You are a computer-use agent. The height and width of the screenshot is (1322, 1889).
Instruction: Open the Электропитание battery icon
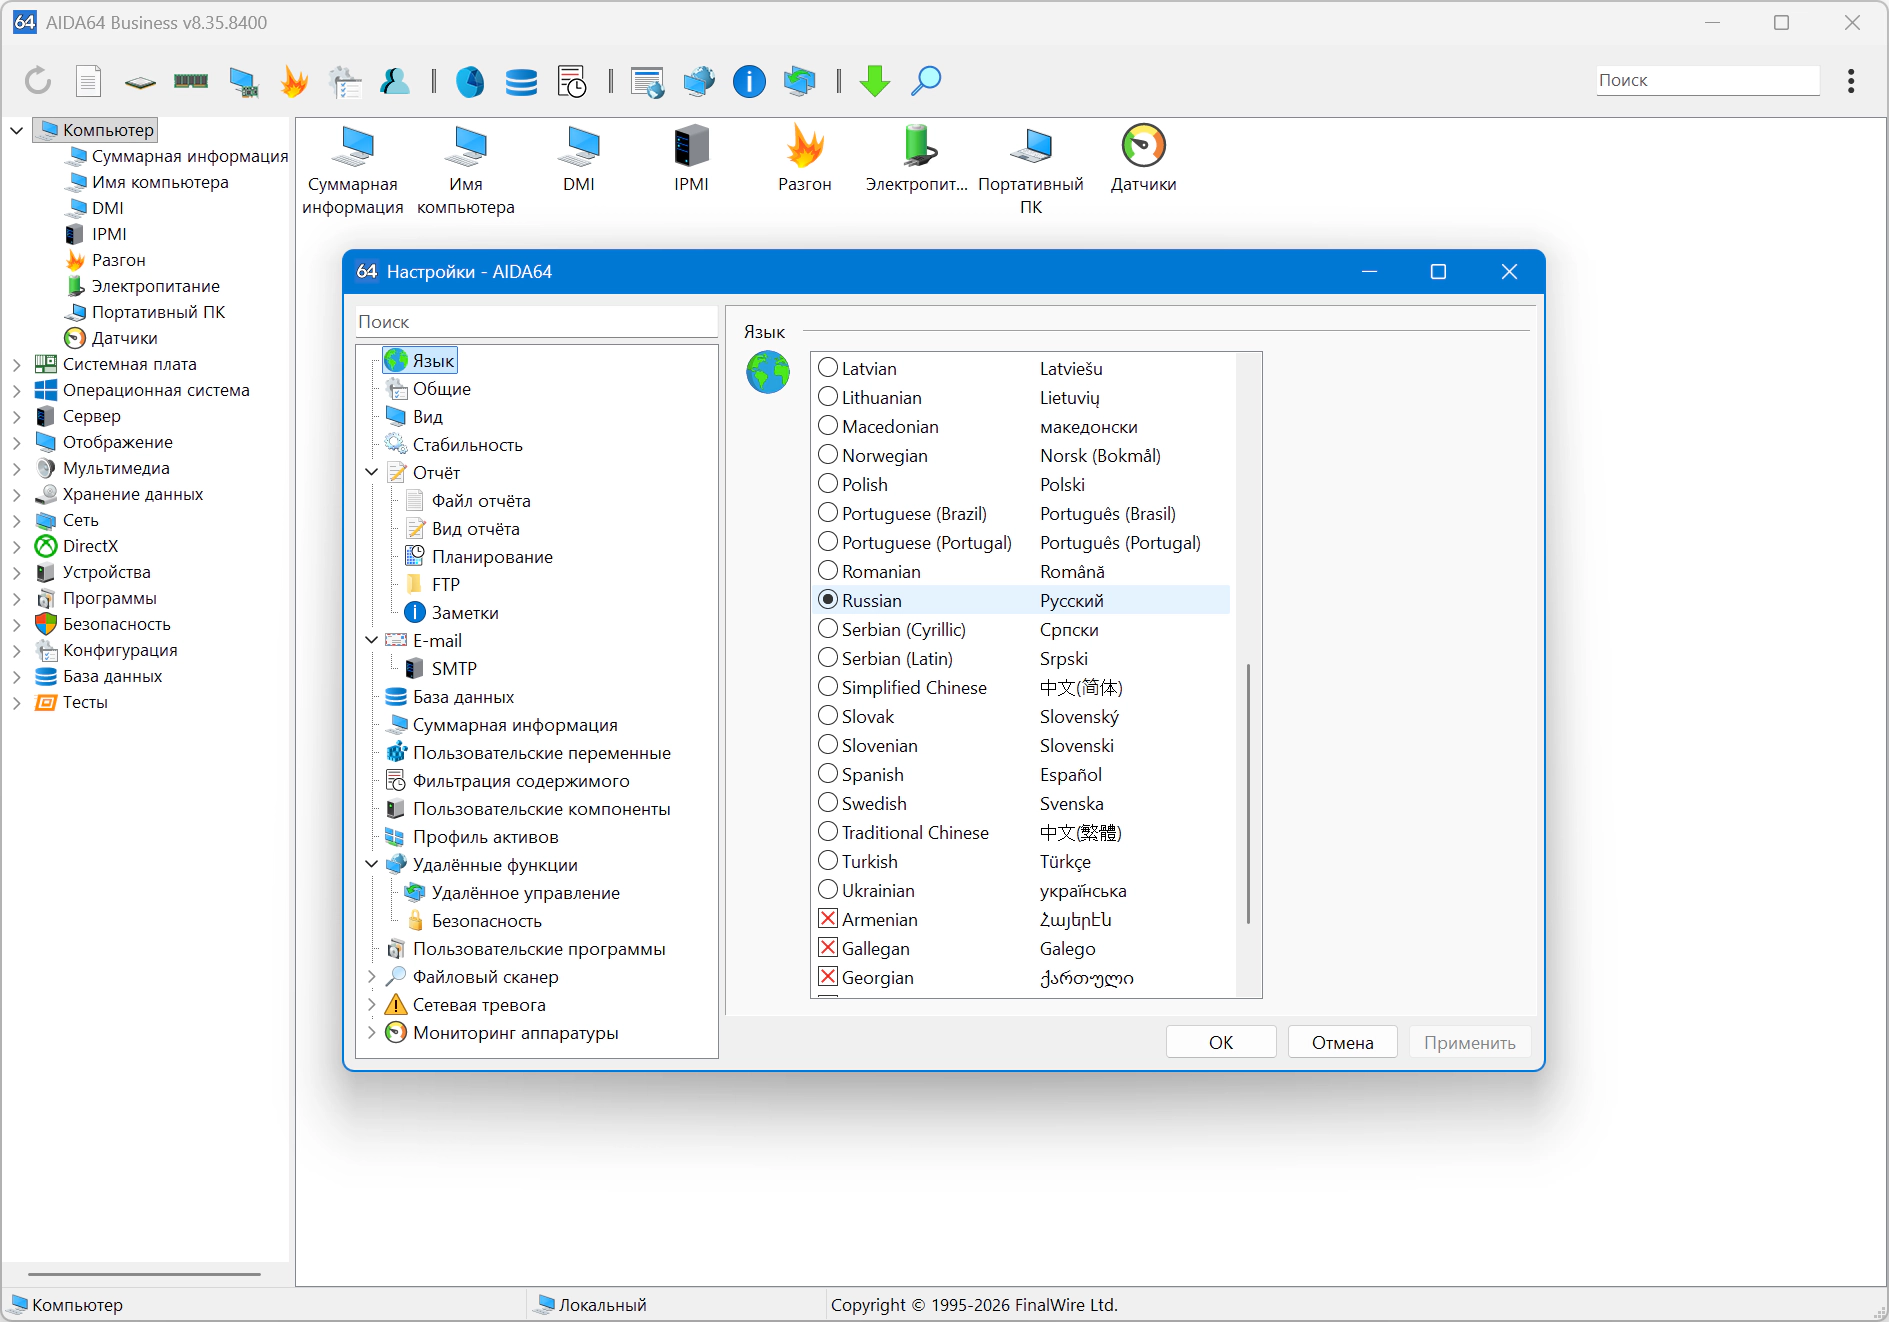[917, 159]
